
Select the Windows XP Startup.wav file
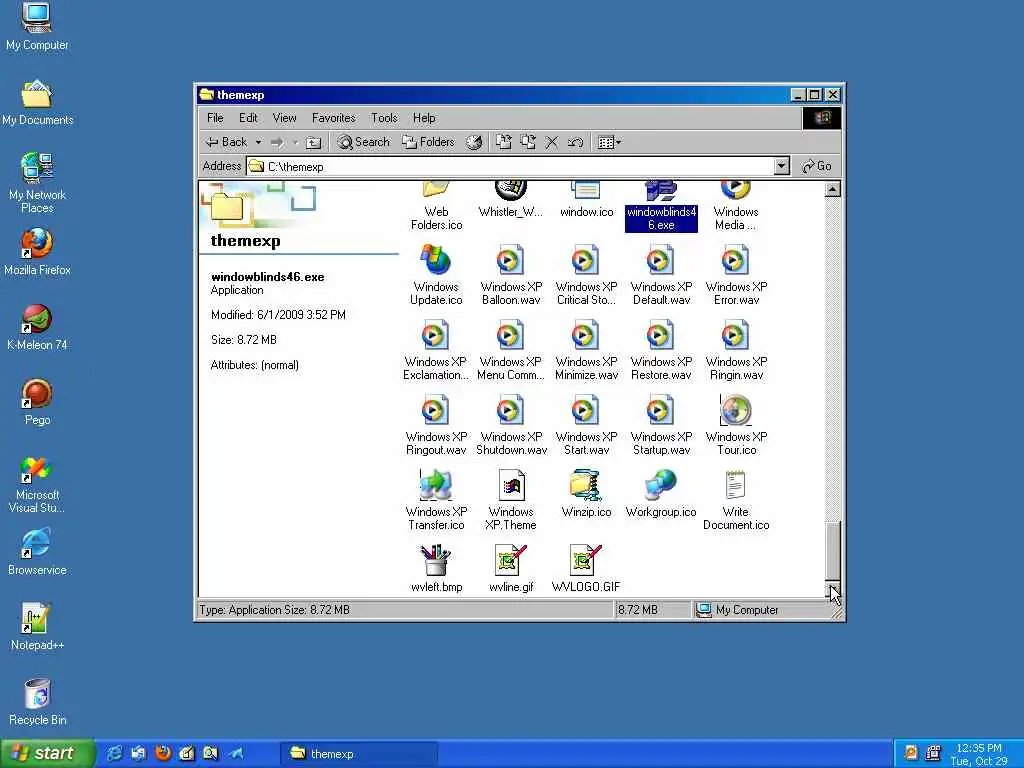tap(661, 425)
